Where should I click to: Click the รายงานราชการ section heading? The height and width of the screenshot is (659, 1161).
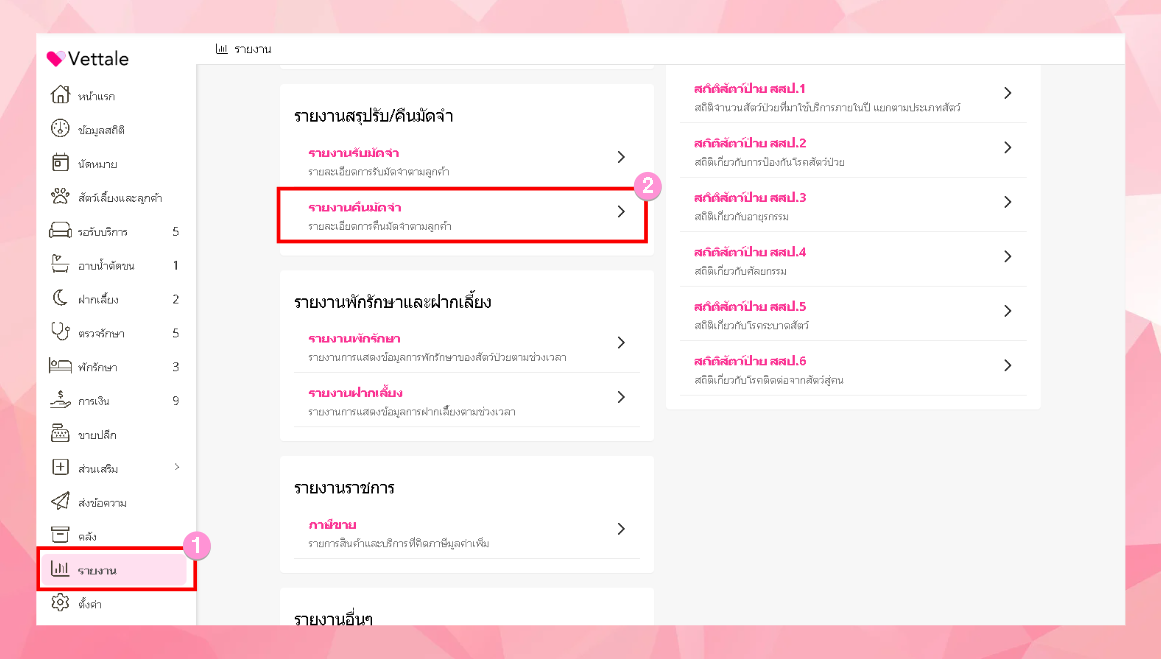tap(344, 488)
